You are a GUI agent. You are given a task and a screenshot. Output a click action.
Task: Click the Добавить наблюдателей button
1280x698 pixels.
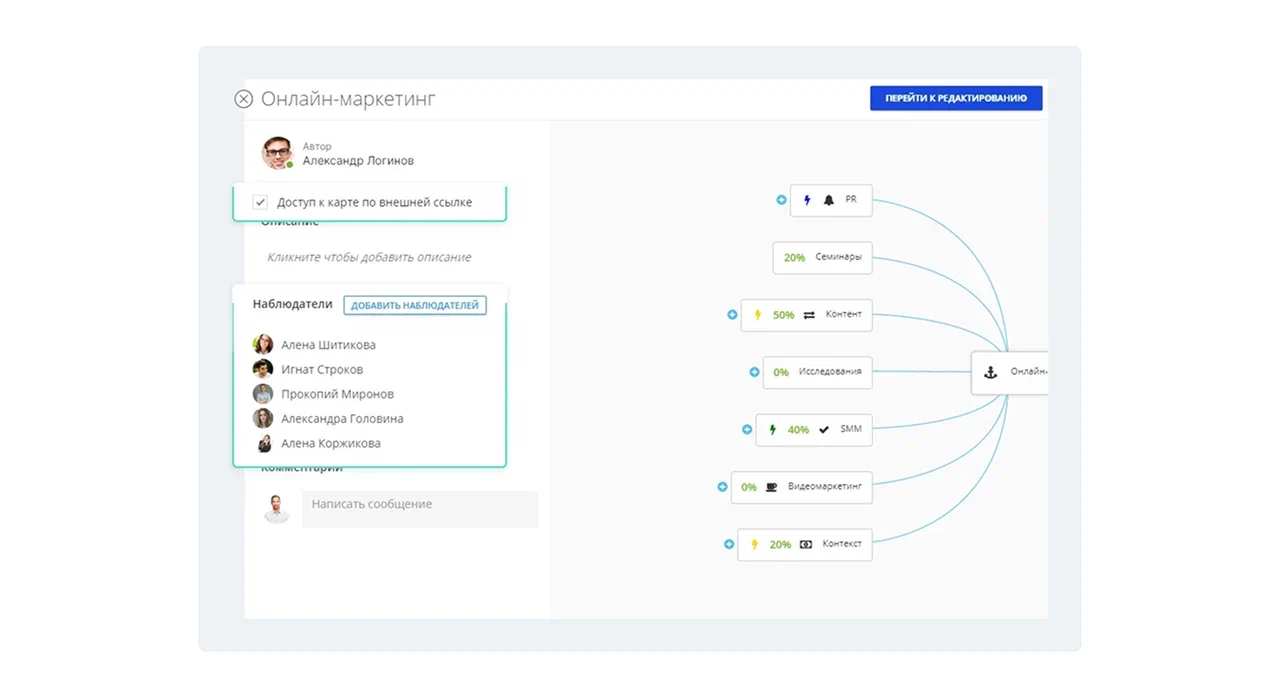[414, 305]
